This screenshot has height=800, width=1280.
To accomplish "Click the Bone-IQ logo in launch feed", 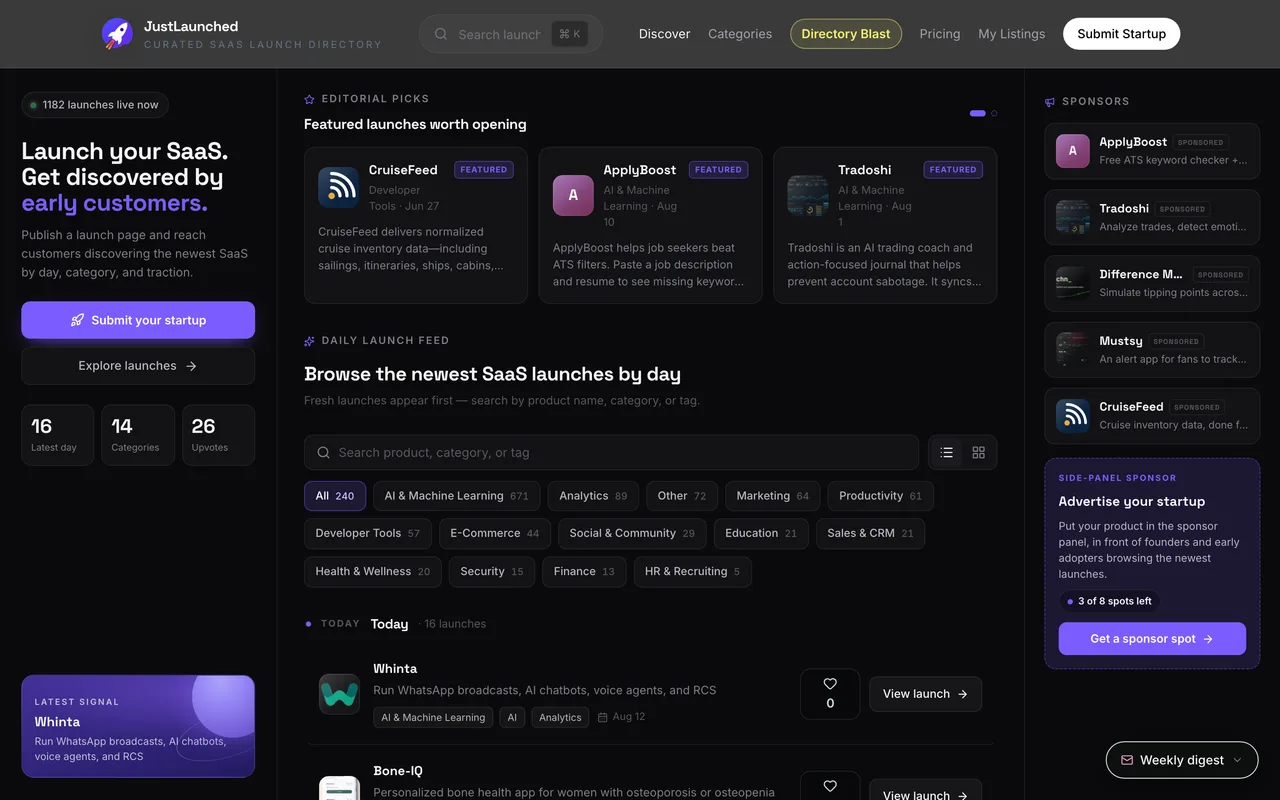I will point(339,788).
